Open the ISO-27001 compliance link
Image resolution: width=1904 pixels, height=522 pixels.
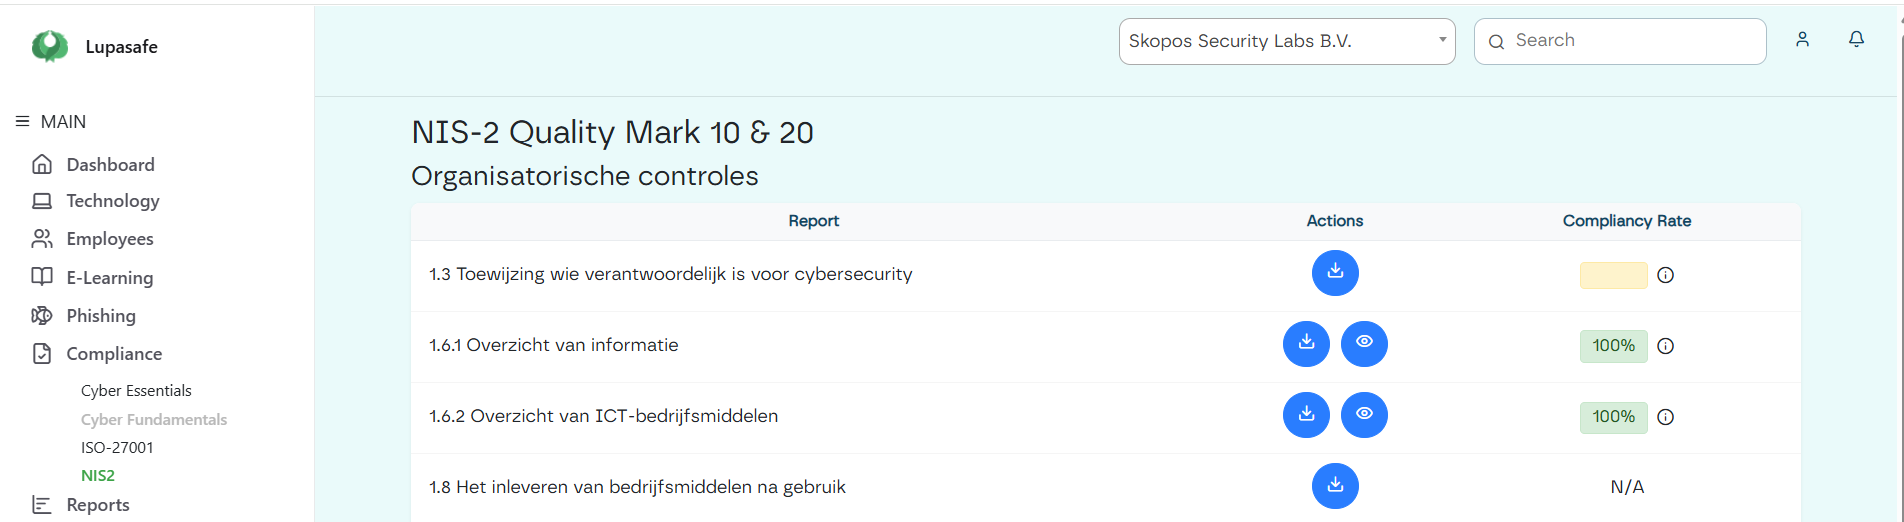pos(117,448)
